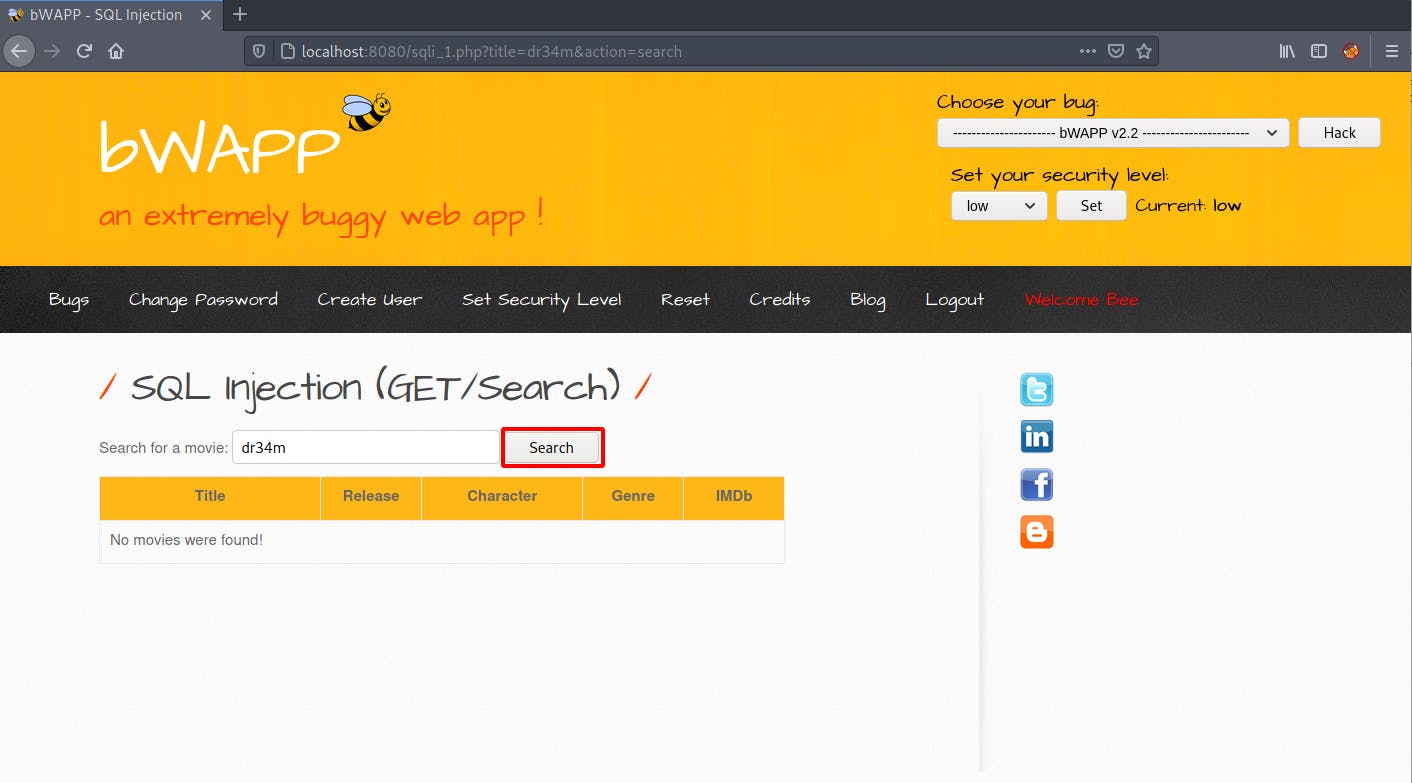Click the Search button
This screenshot has width=1412, height=783.
[552, 447]
